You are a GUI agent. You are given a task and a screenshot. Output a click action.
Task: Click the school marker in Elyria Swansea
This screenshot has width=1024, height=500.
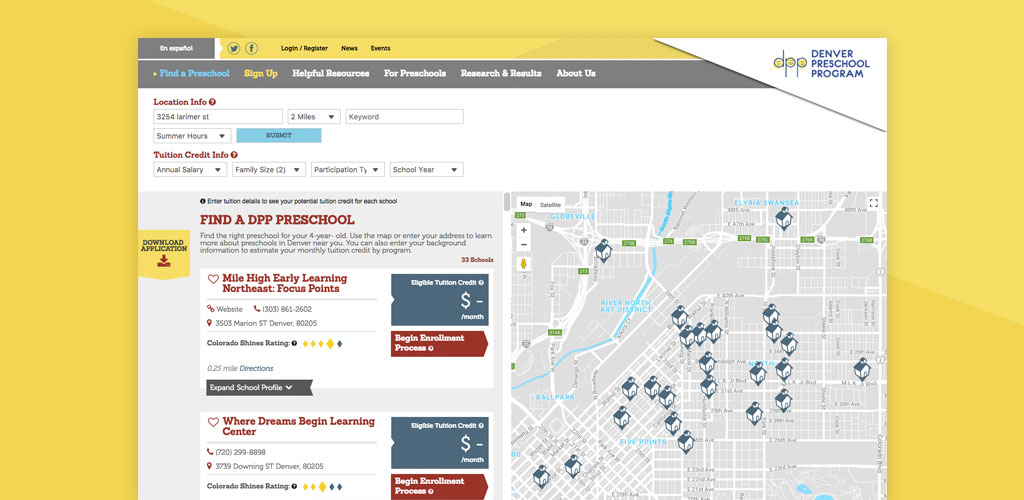(x=784, y=218)
